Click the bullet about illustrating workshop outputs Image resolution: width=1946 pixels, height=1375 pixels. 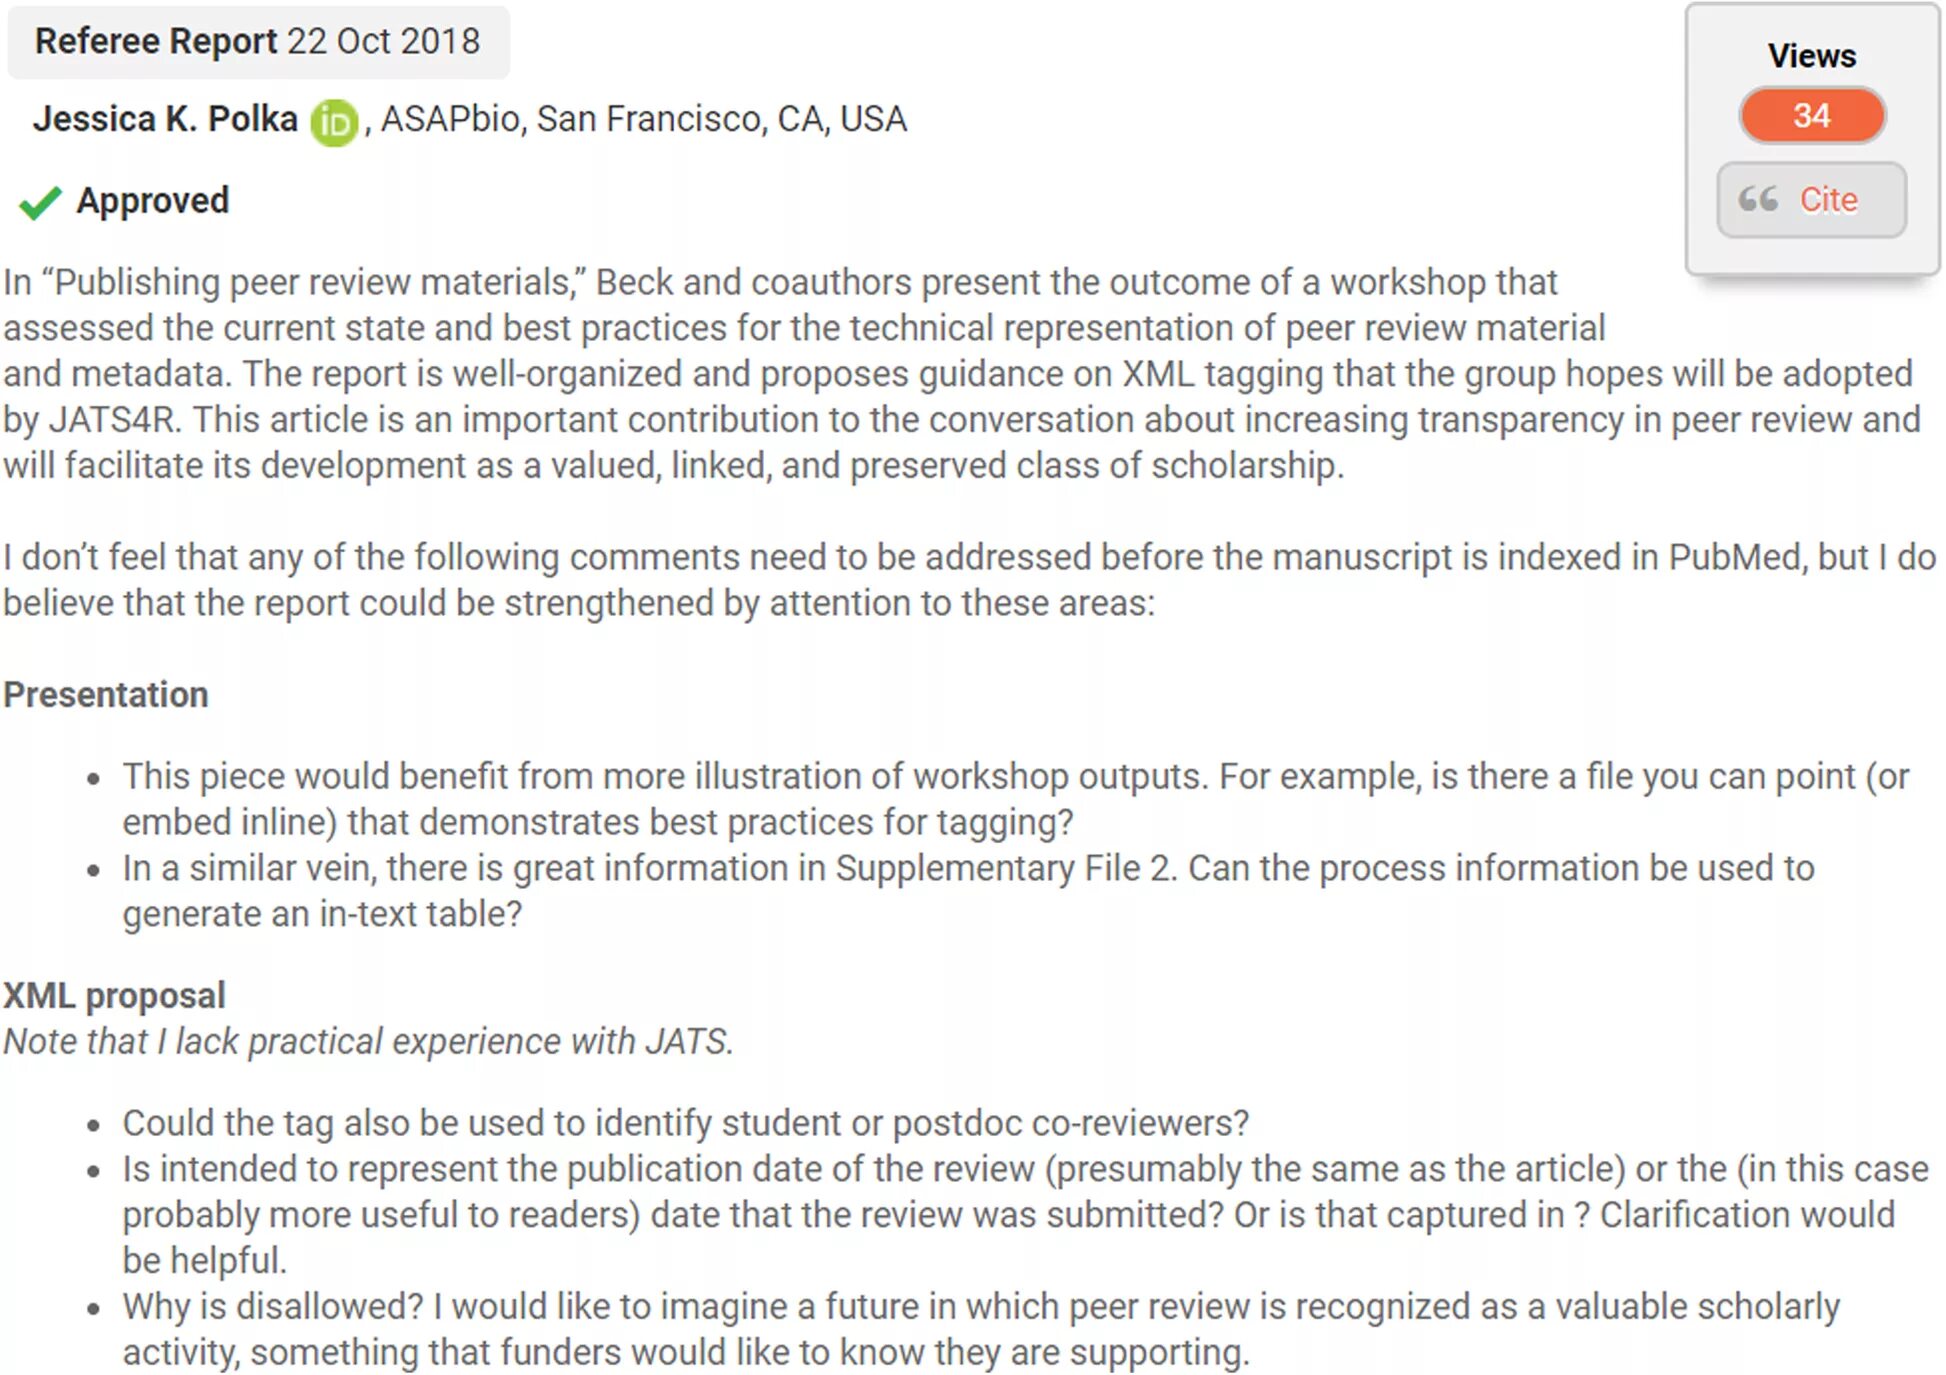point(1016,799)
